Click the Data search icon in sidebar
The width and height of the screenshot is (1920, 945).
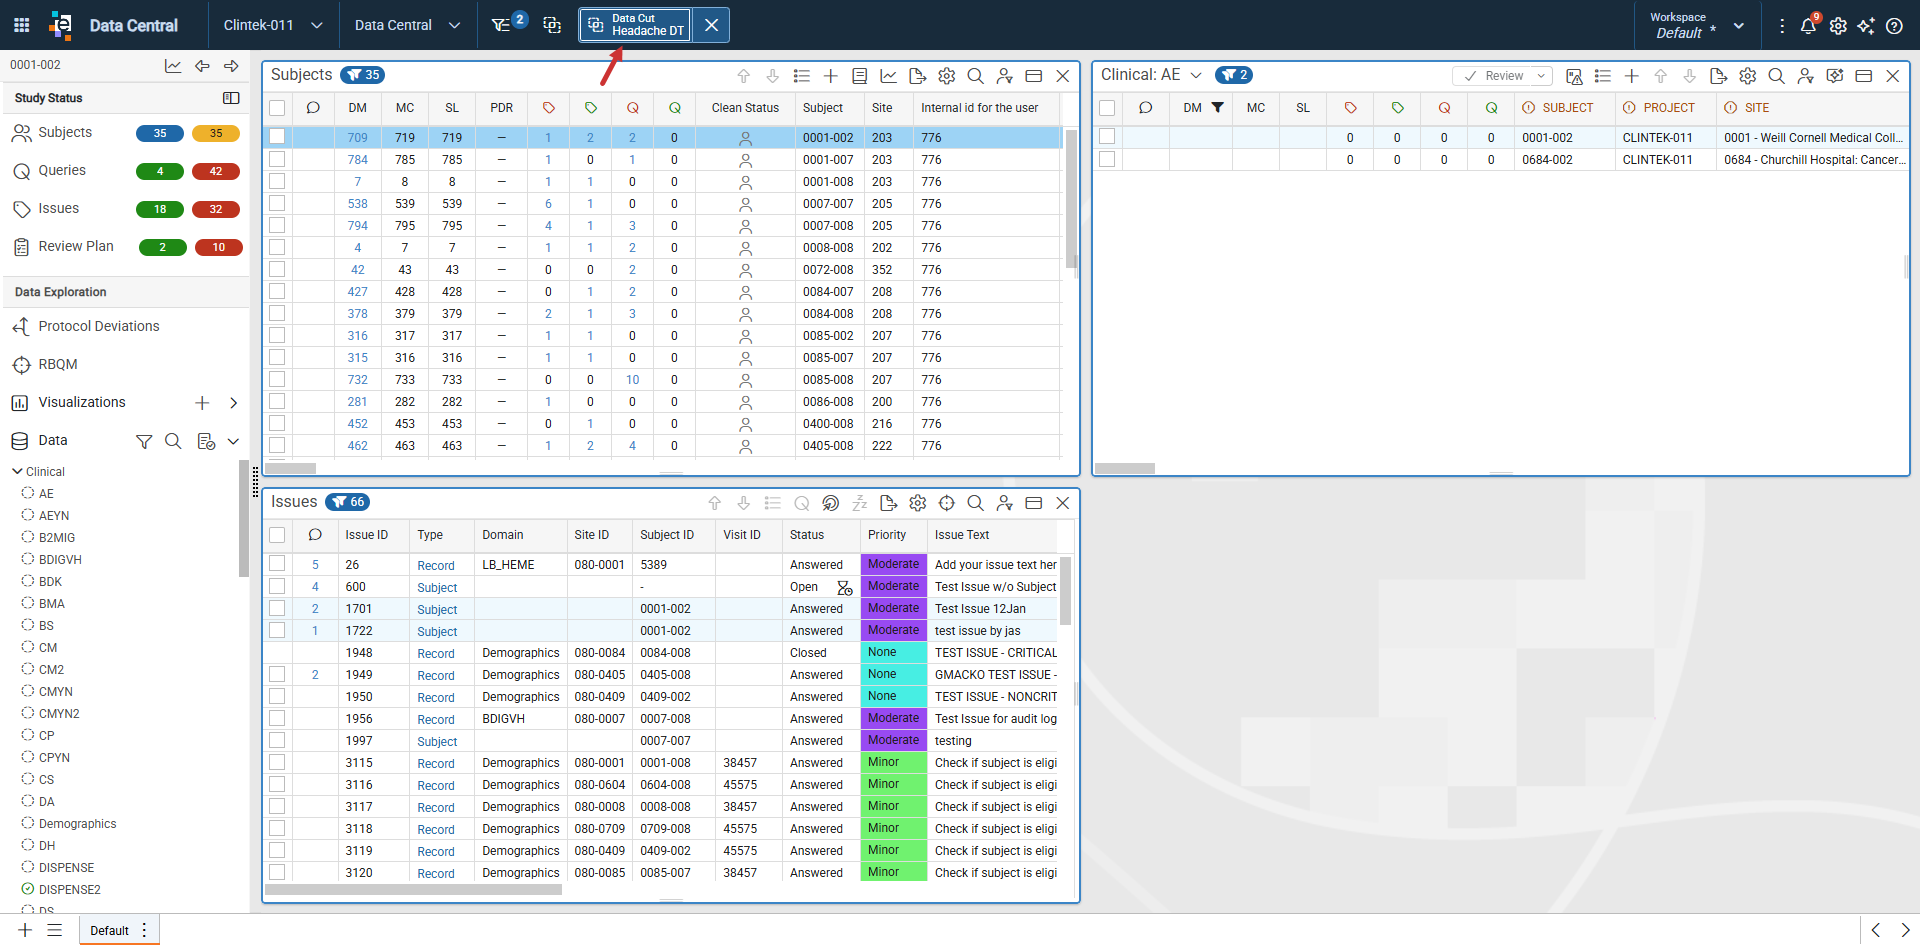tap(173, 441)
